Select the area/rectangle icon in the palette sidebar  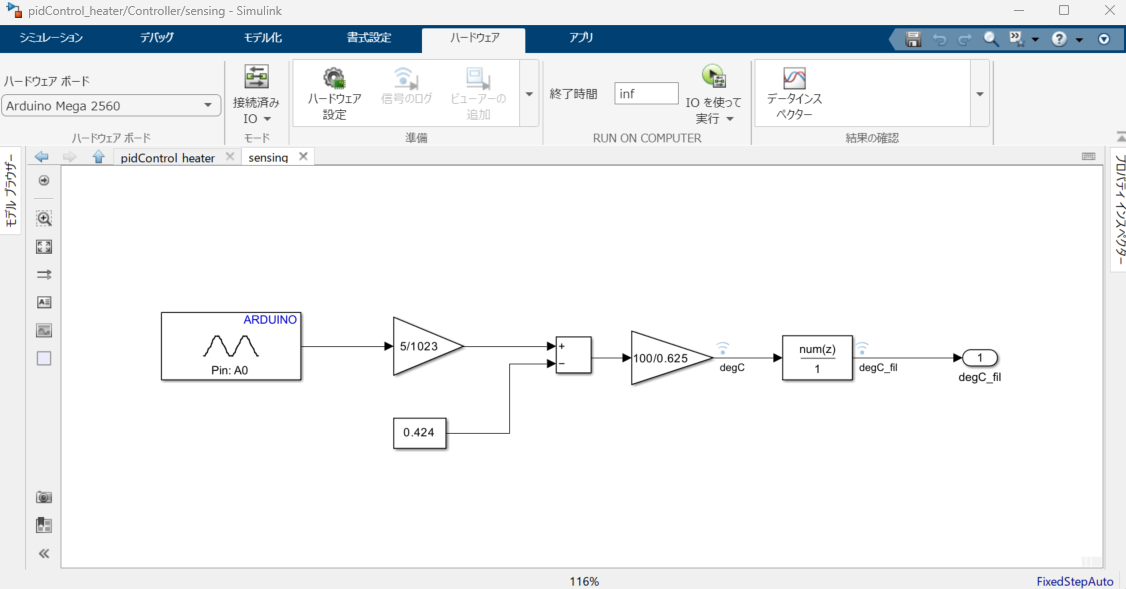tap(43, 358)
